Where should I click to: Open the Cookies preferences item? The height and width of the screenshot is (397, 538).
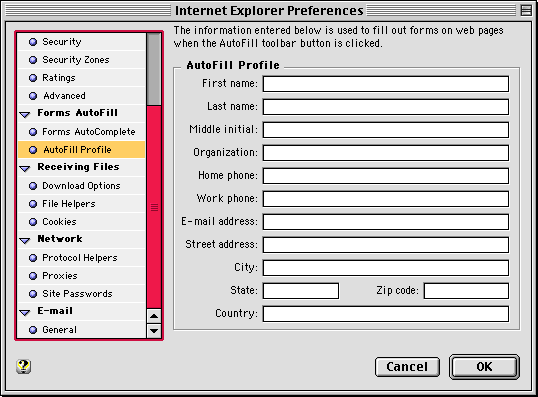82,222
